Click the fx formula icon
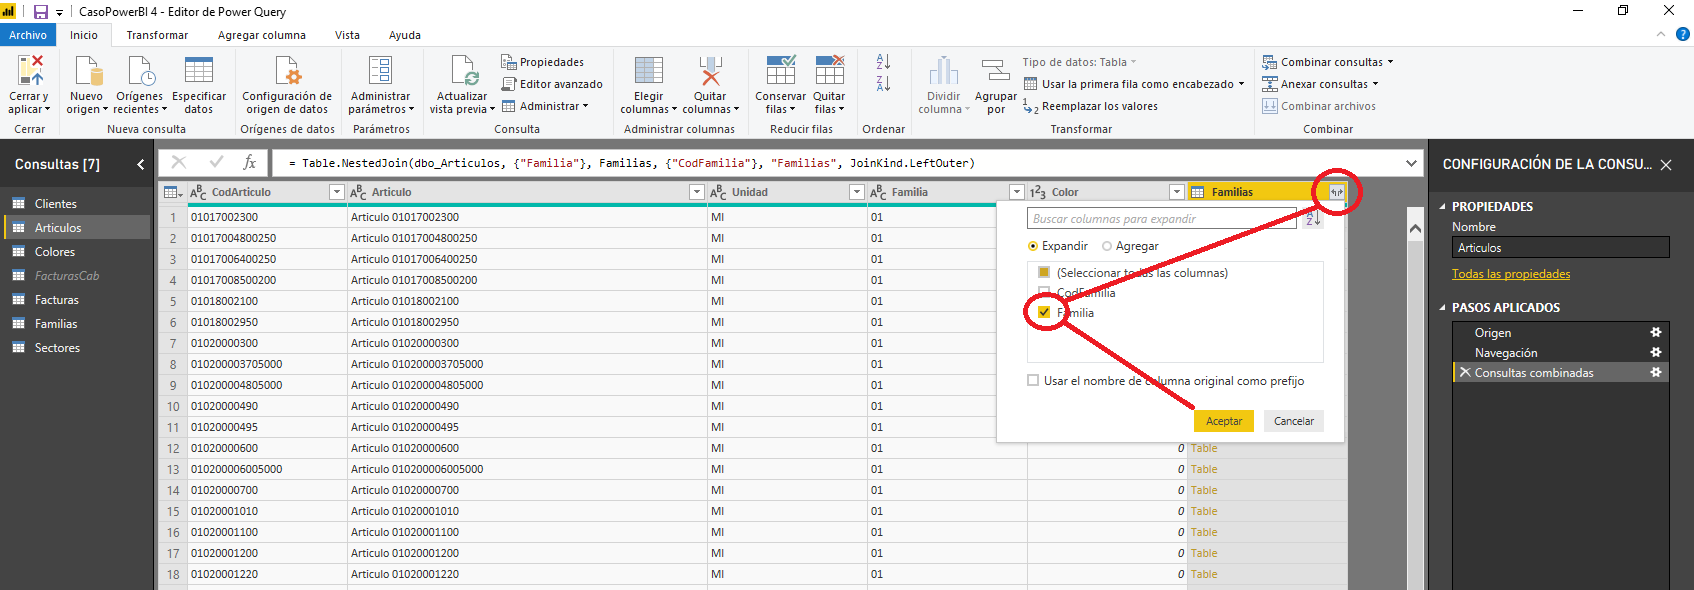1694x590 pixels. pos(249,162)
